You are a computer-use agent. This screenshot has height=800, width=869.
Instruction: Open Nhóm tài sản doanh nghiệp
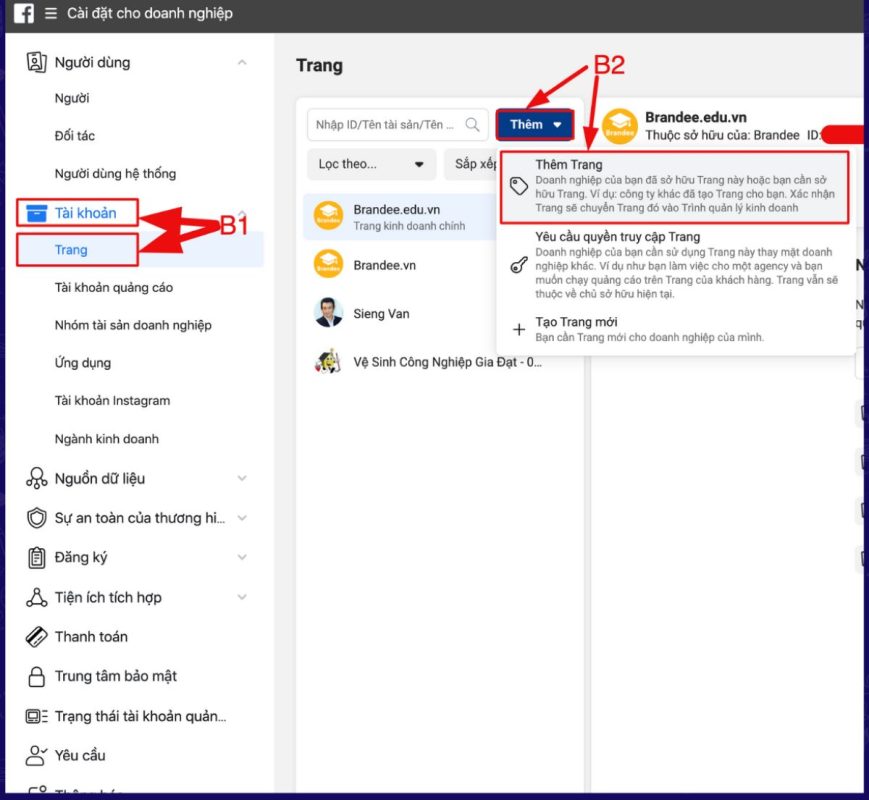click(133, 325)
